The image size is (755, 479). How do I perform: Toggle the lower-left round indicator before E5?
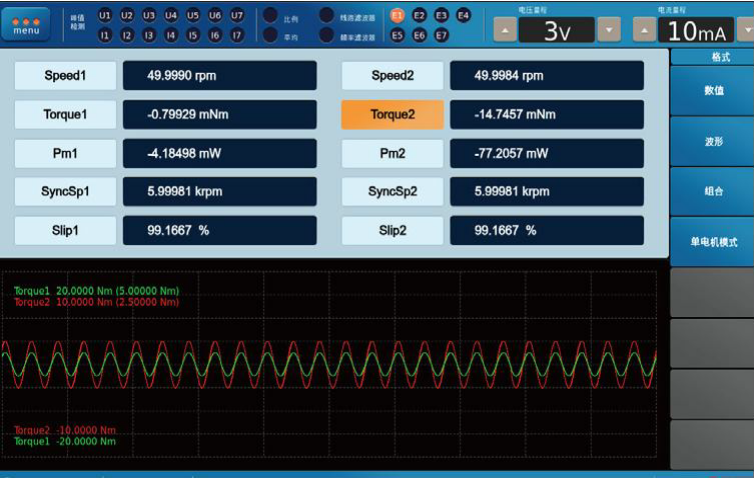point(271,35)
